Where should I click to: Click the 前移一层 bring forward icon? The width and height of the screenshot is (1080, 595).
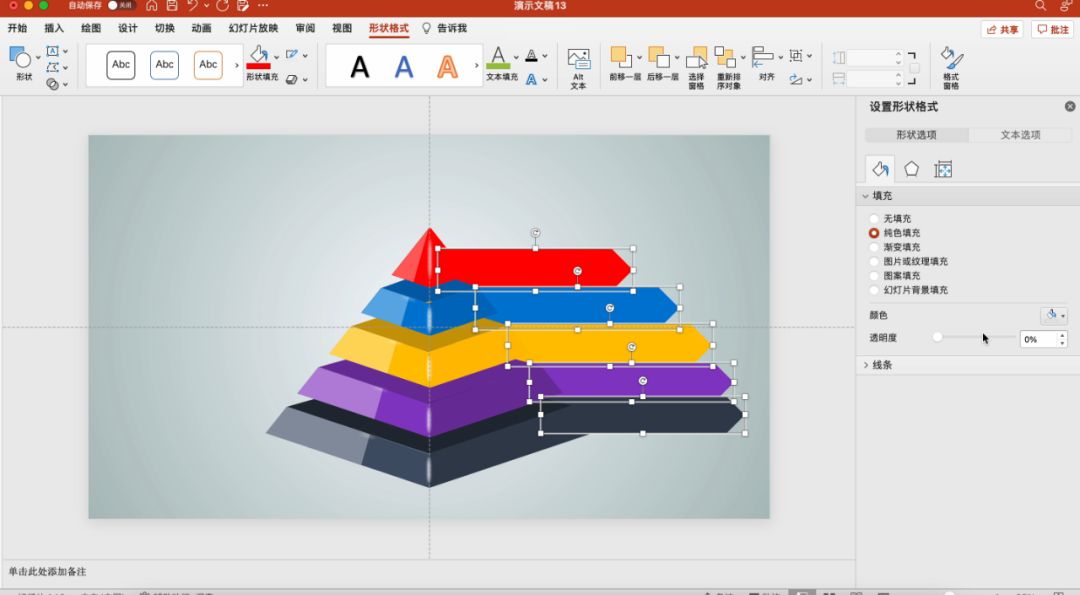pos(622,59)
